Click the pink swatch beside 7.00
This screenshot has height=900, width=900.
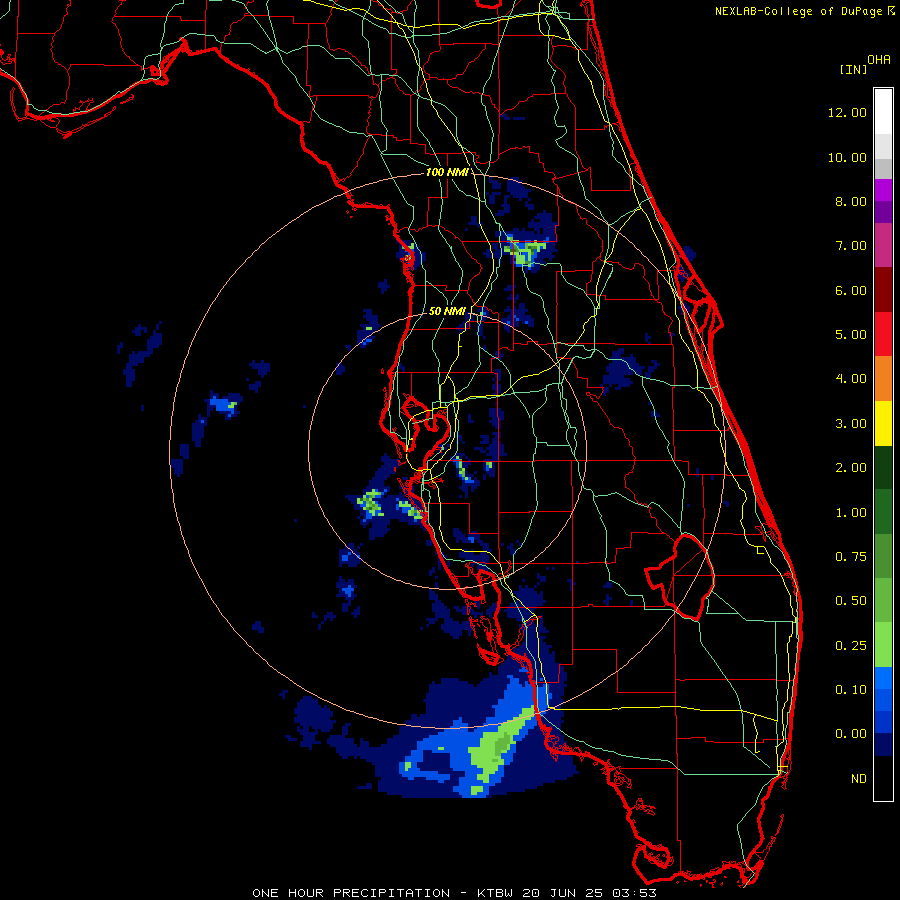tap(883, 245)
